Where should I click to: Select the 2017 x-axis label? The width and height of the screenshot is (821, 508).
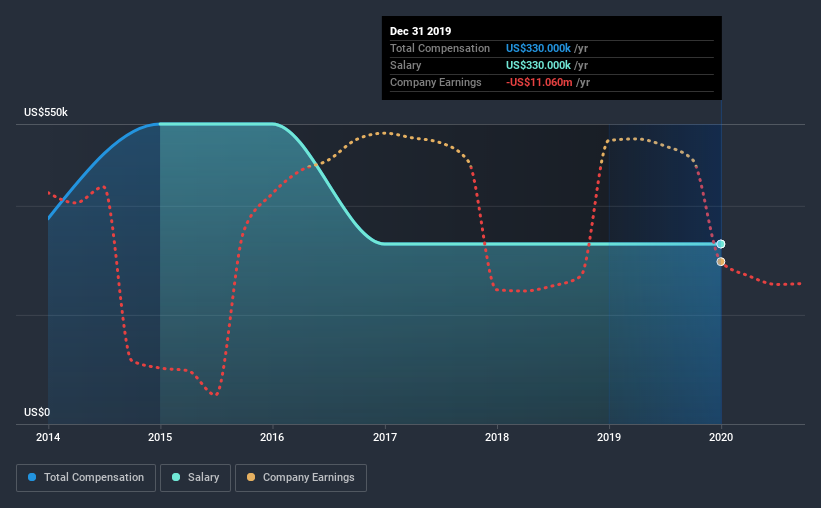[x=385, y=437]
